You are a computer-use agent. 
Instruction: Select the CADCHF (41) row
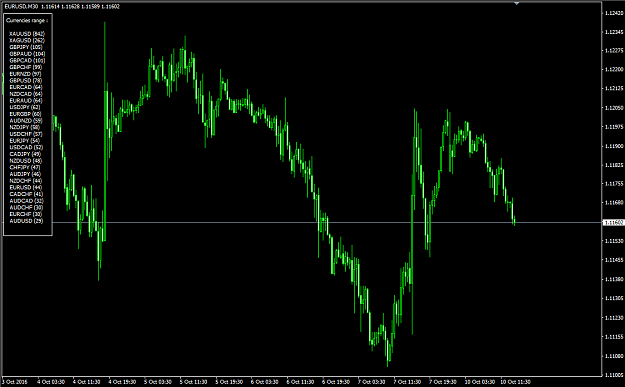pyautogui.click(x=26, y=194)
